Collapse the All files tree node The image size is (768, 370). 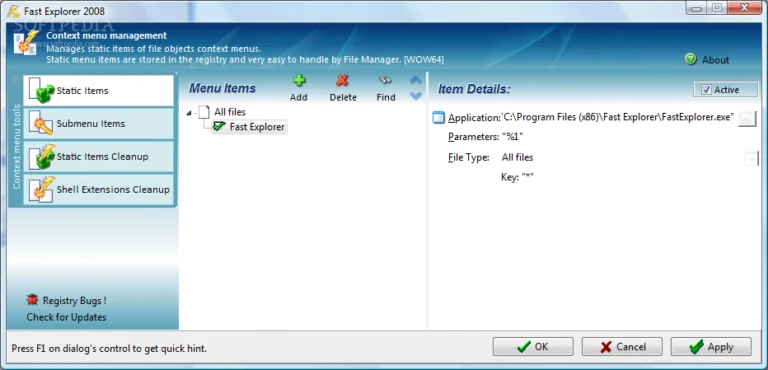tap(190, 113)
